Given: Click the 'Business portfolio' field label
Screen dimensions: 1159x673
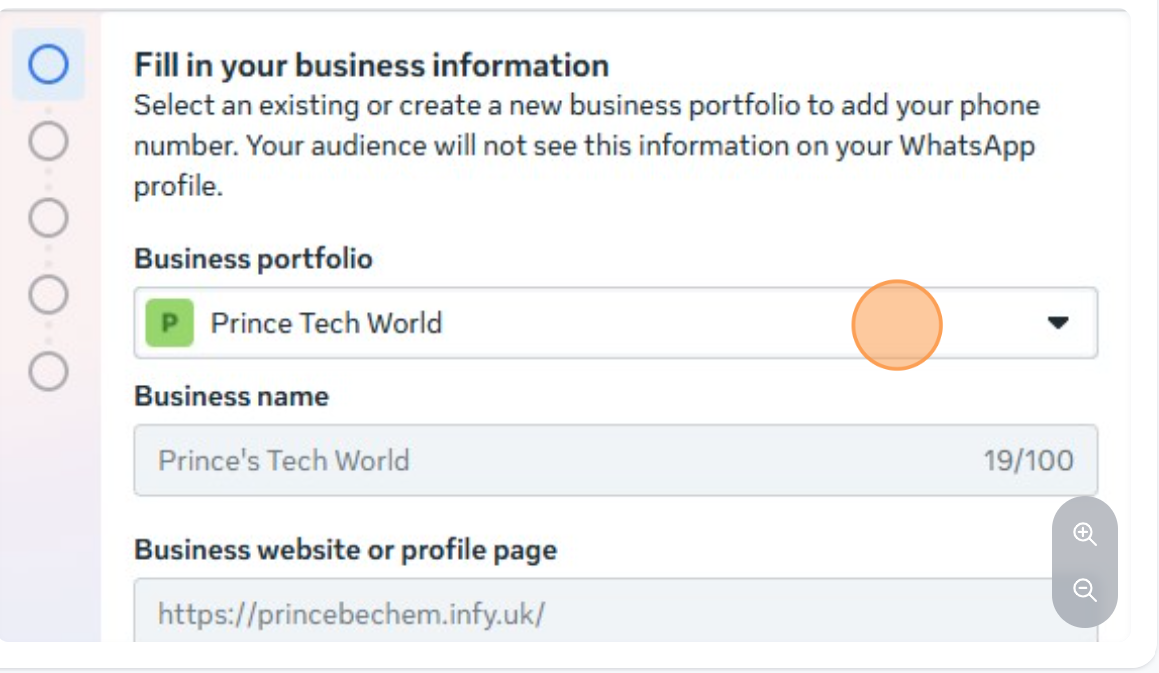Looking at the screenshot, I should 253,259.
